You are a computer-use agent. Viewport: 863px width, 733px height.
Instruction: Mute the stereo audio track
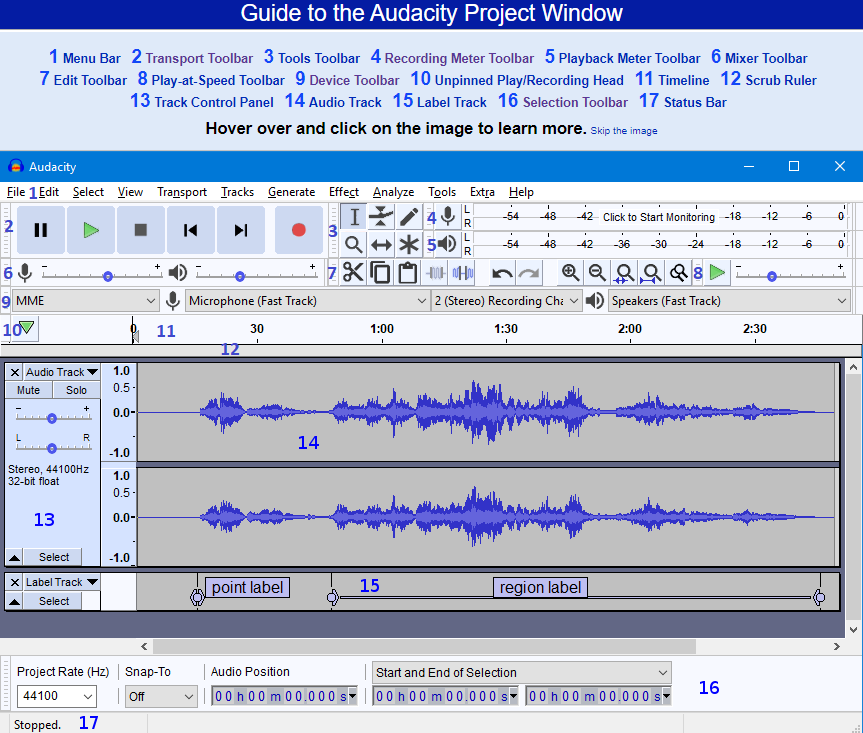point(27,390)
